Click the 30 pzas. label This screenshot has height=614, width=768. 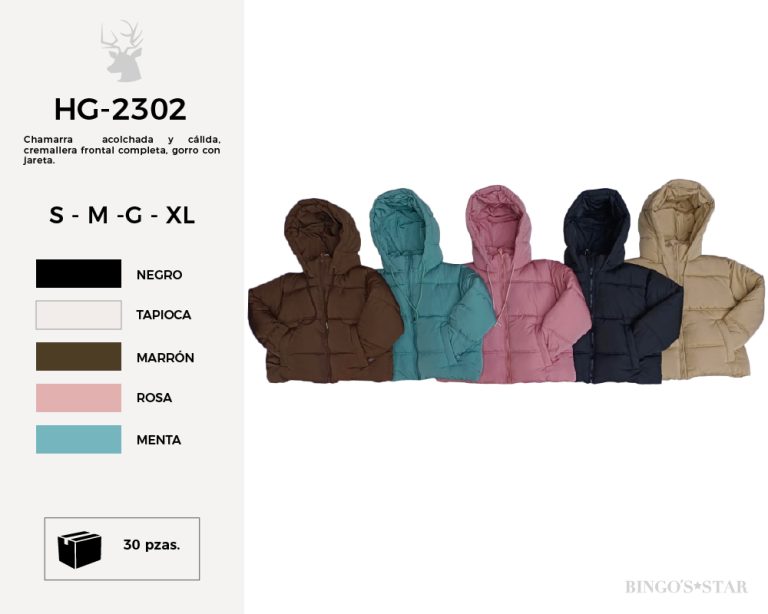152,544
